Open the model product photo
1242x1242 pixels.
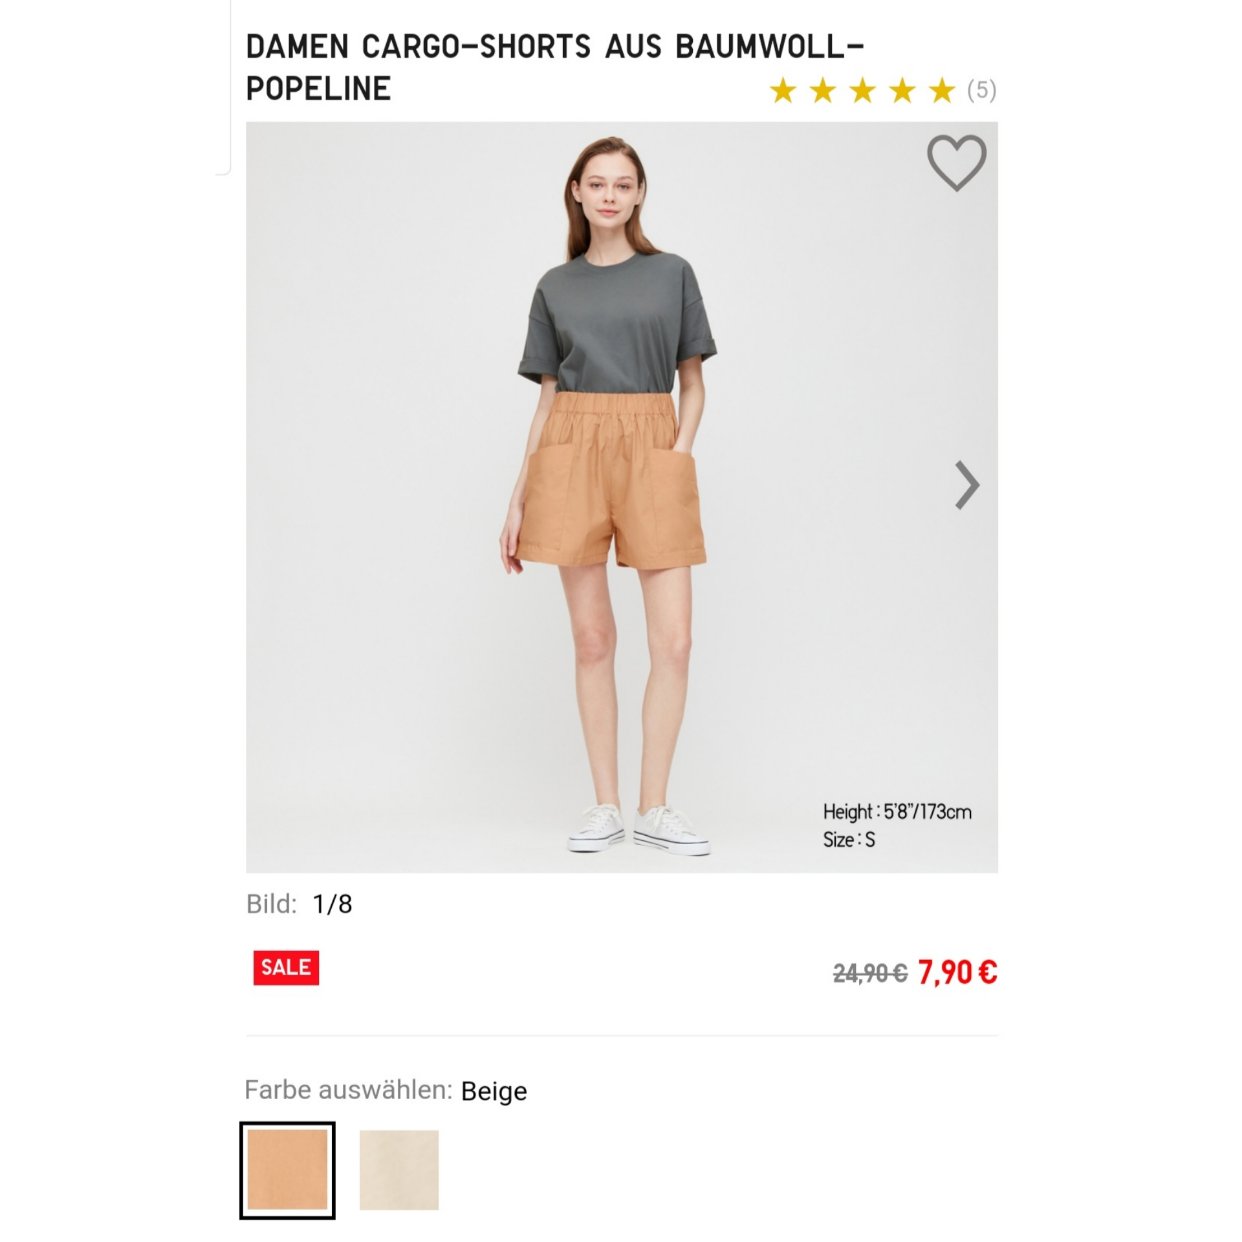coord(622,497)
